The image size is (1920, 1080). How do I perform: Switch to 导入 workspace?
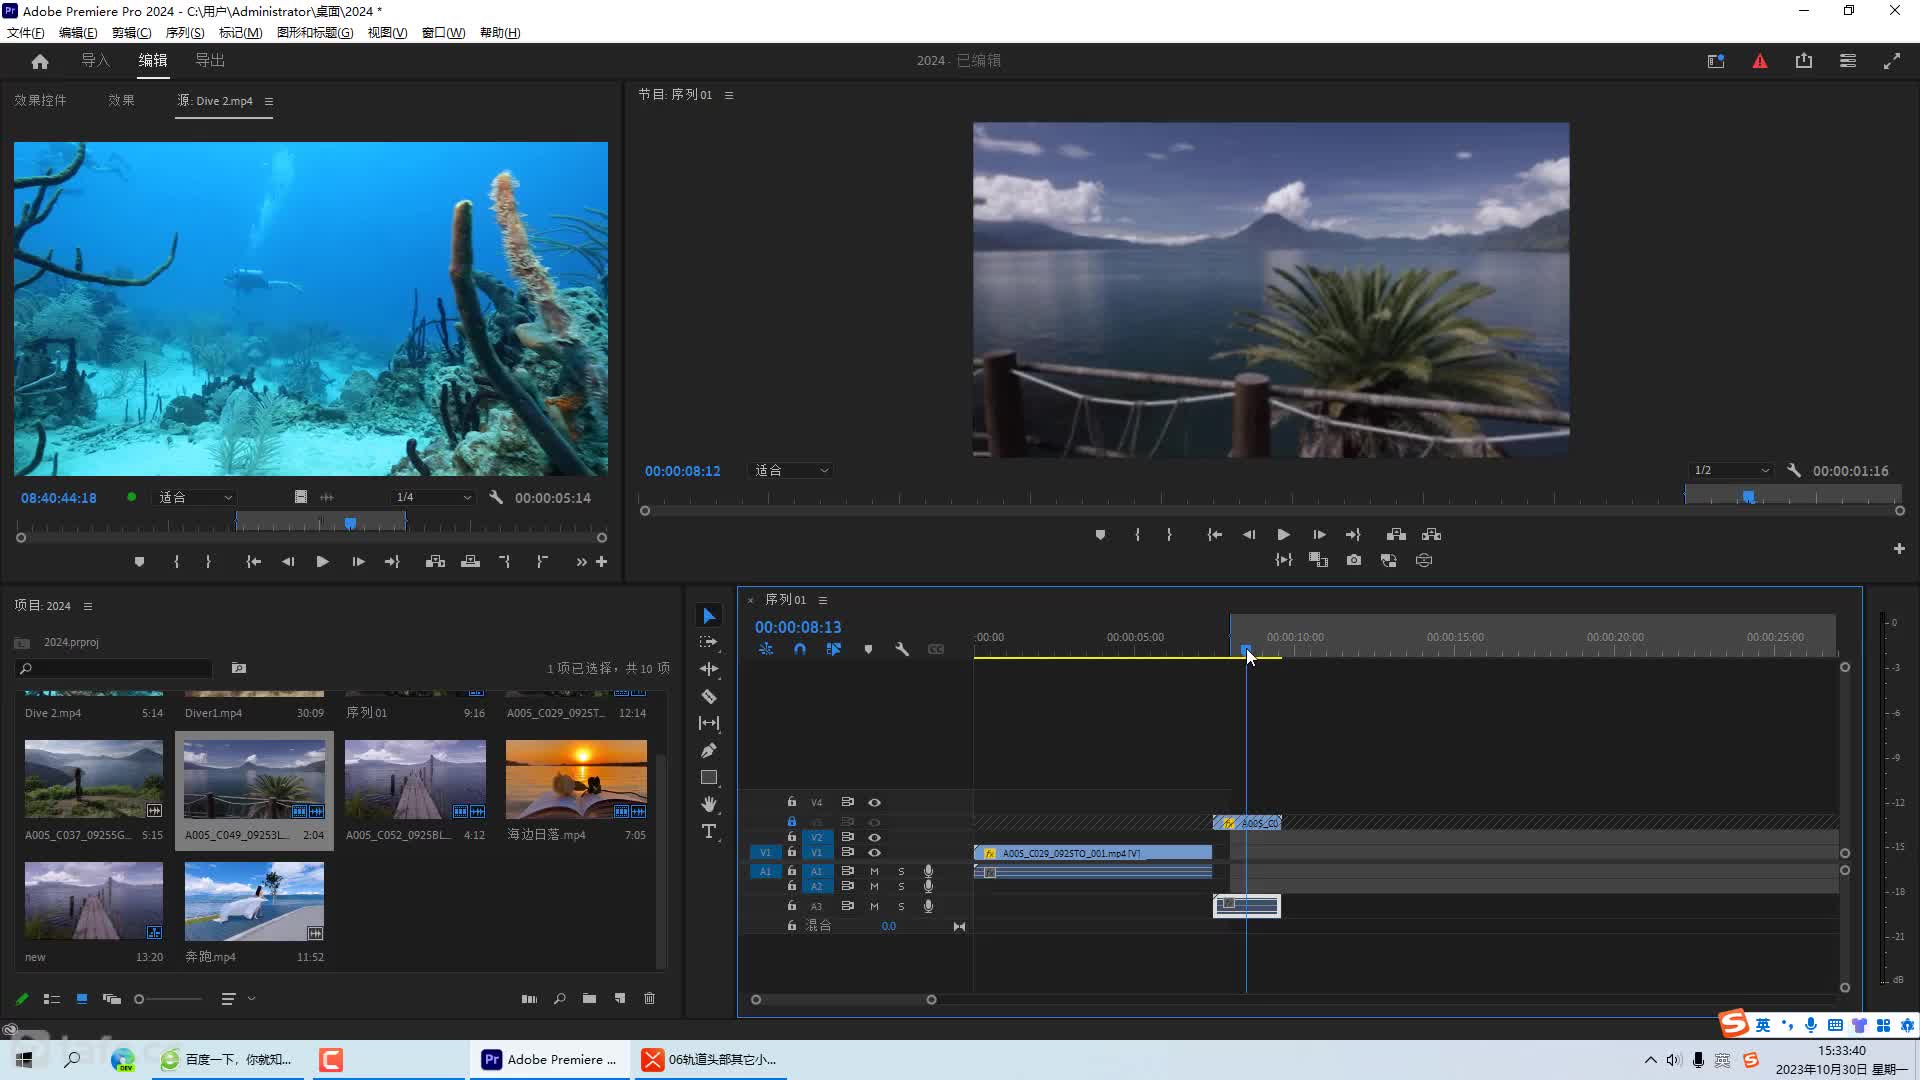tap(95, 60)
